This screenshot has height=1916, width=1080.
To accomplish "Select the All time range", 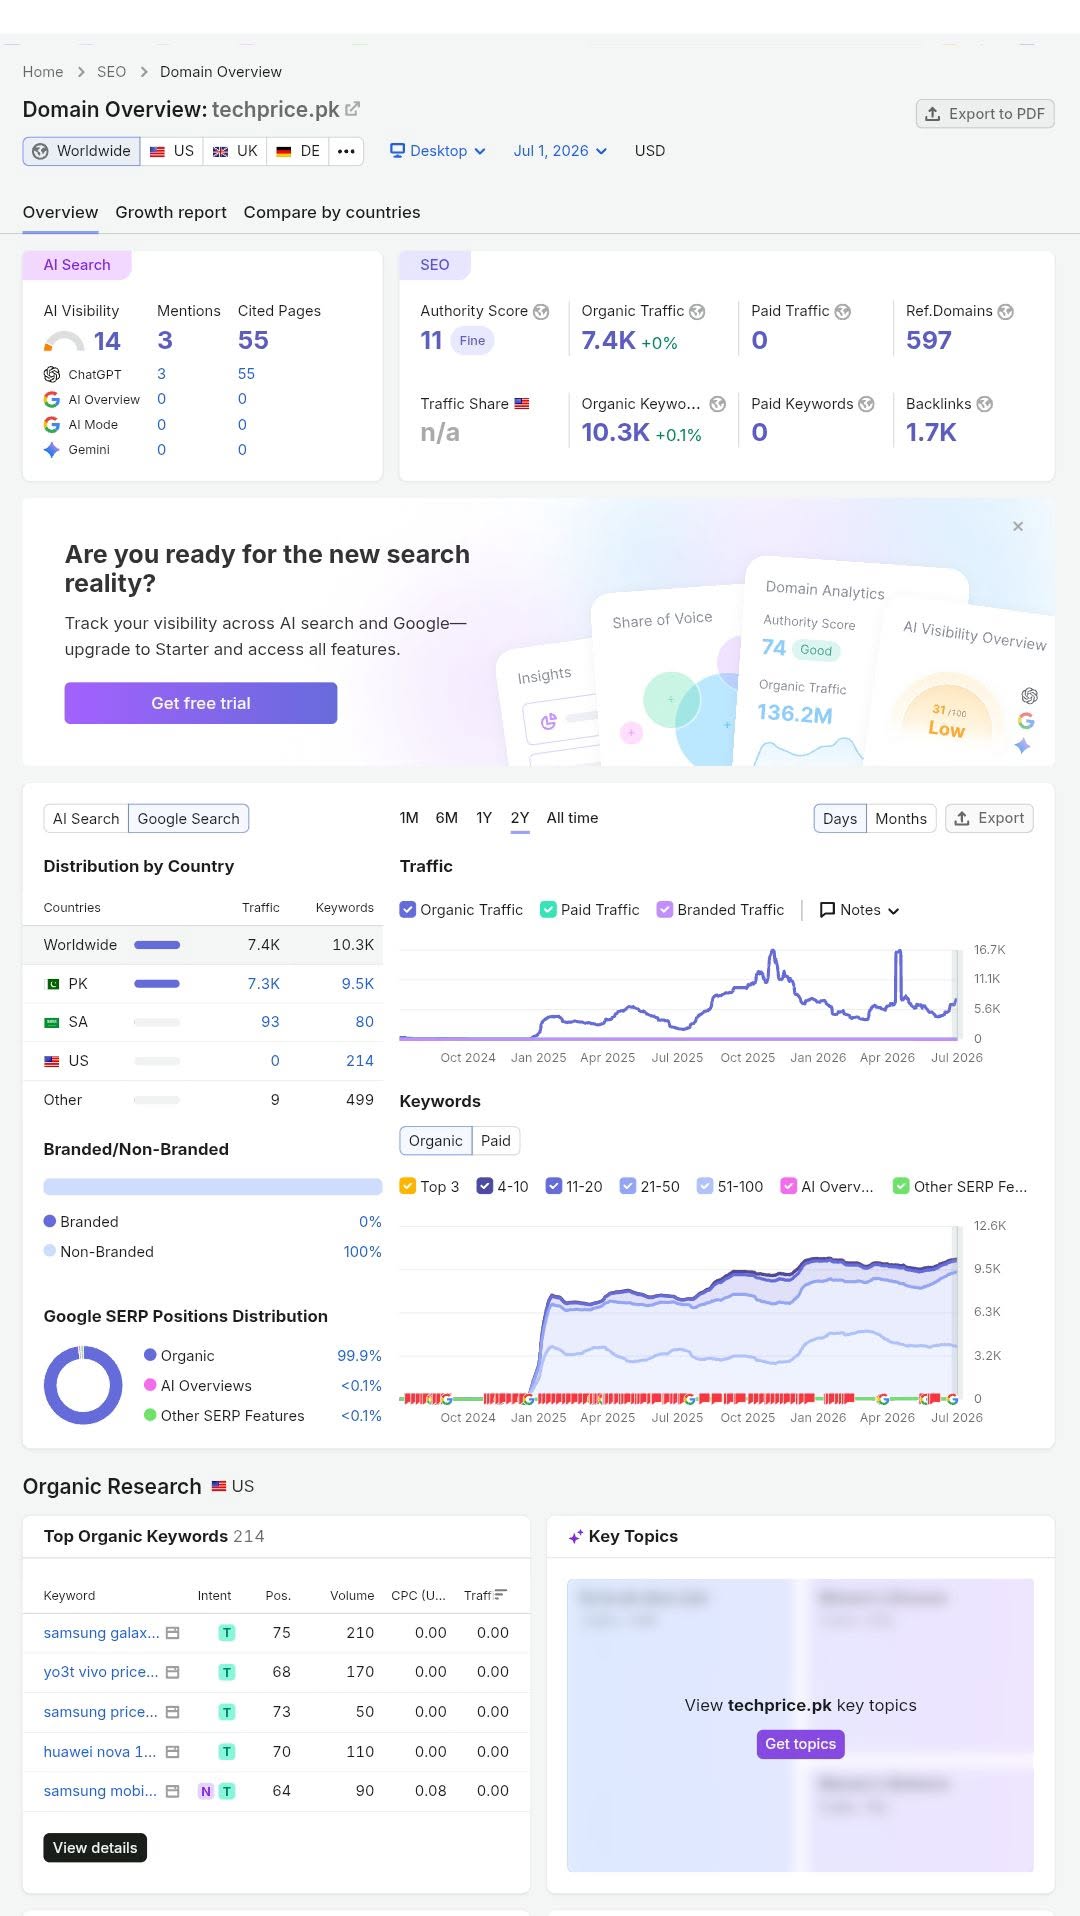I will click(572, 818).
